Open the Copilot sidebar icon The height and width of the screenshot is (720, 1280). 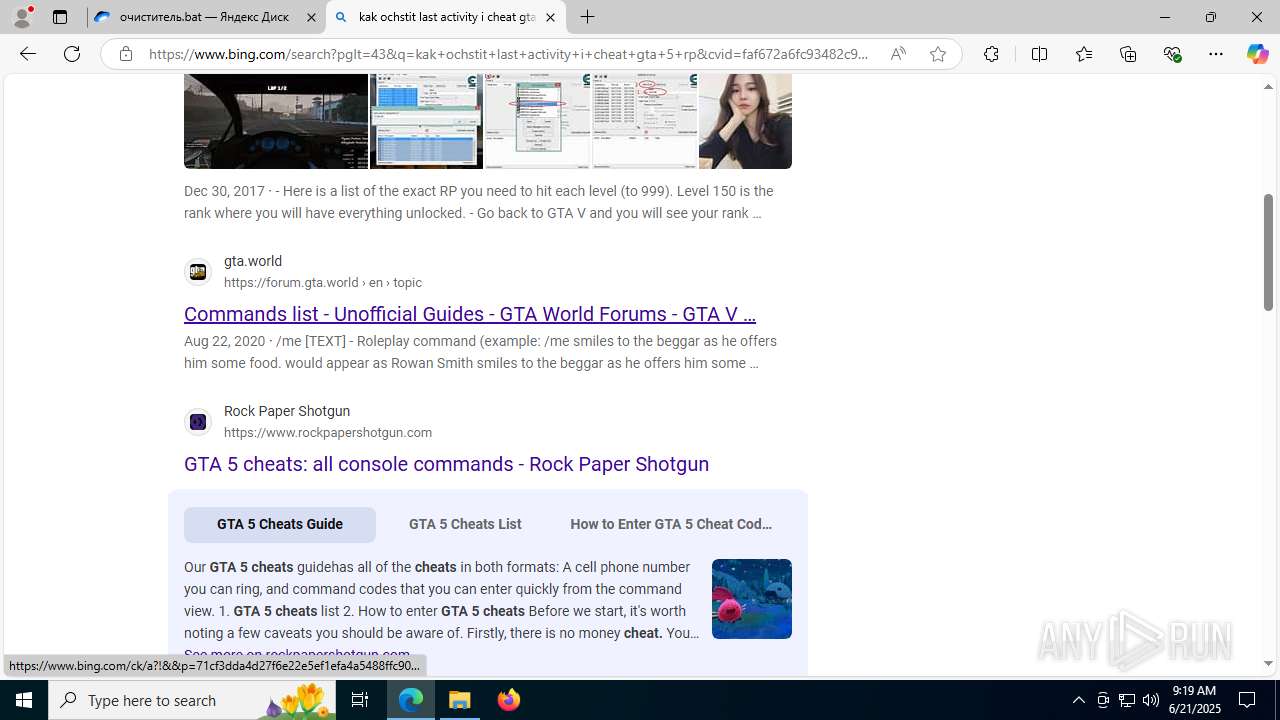click(x=1257, y=54)
